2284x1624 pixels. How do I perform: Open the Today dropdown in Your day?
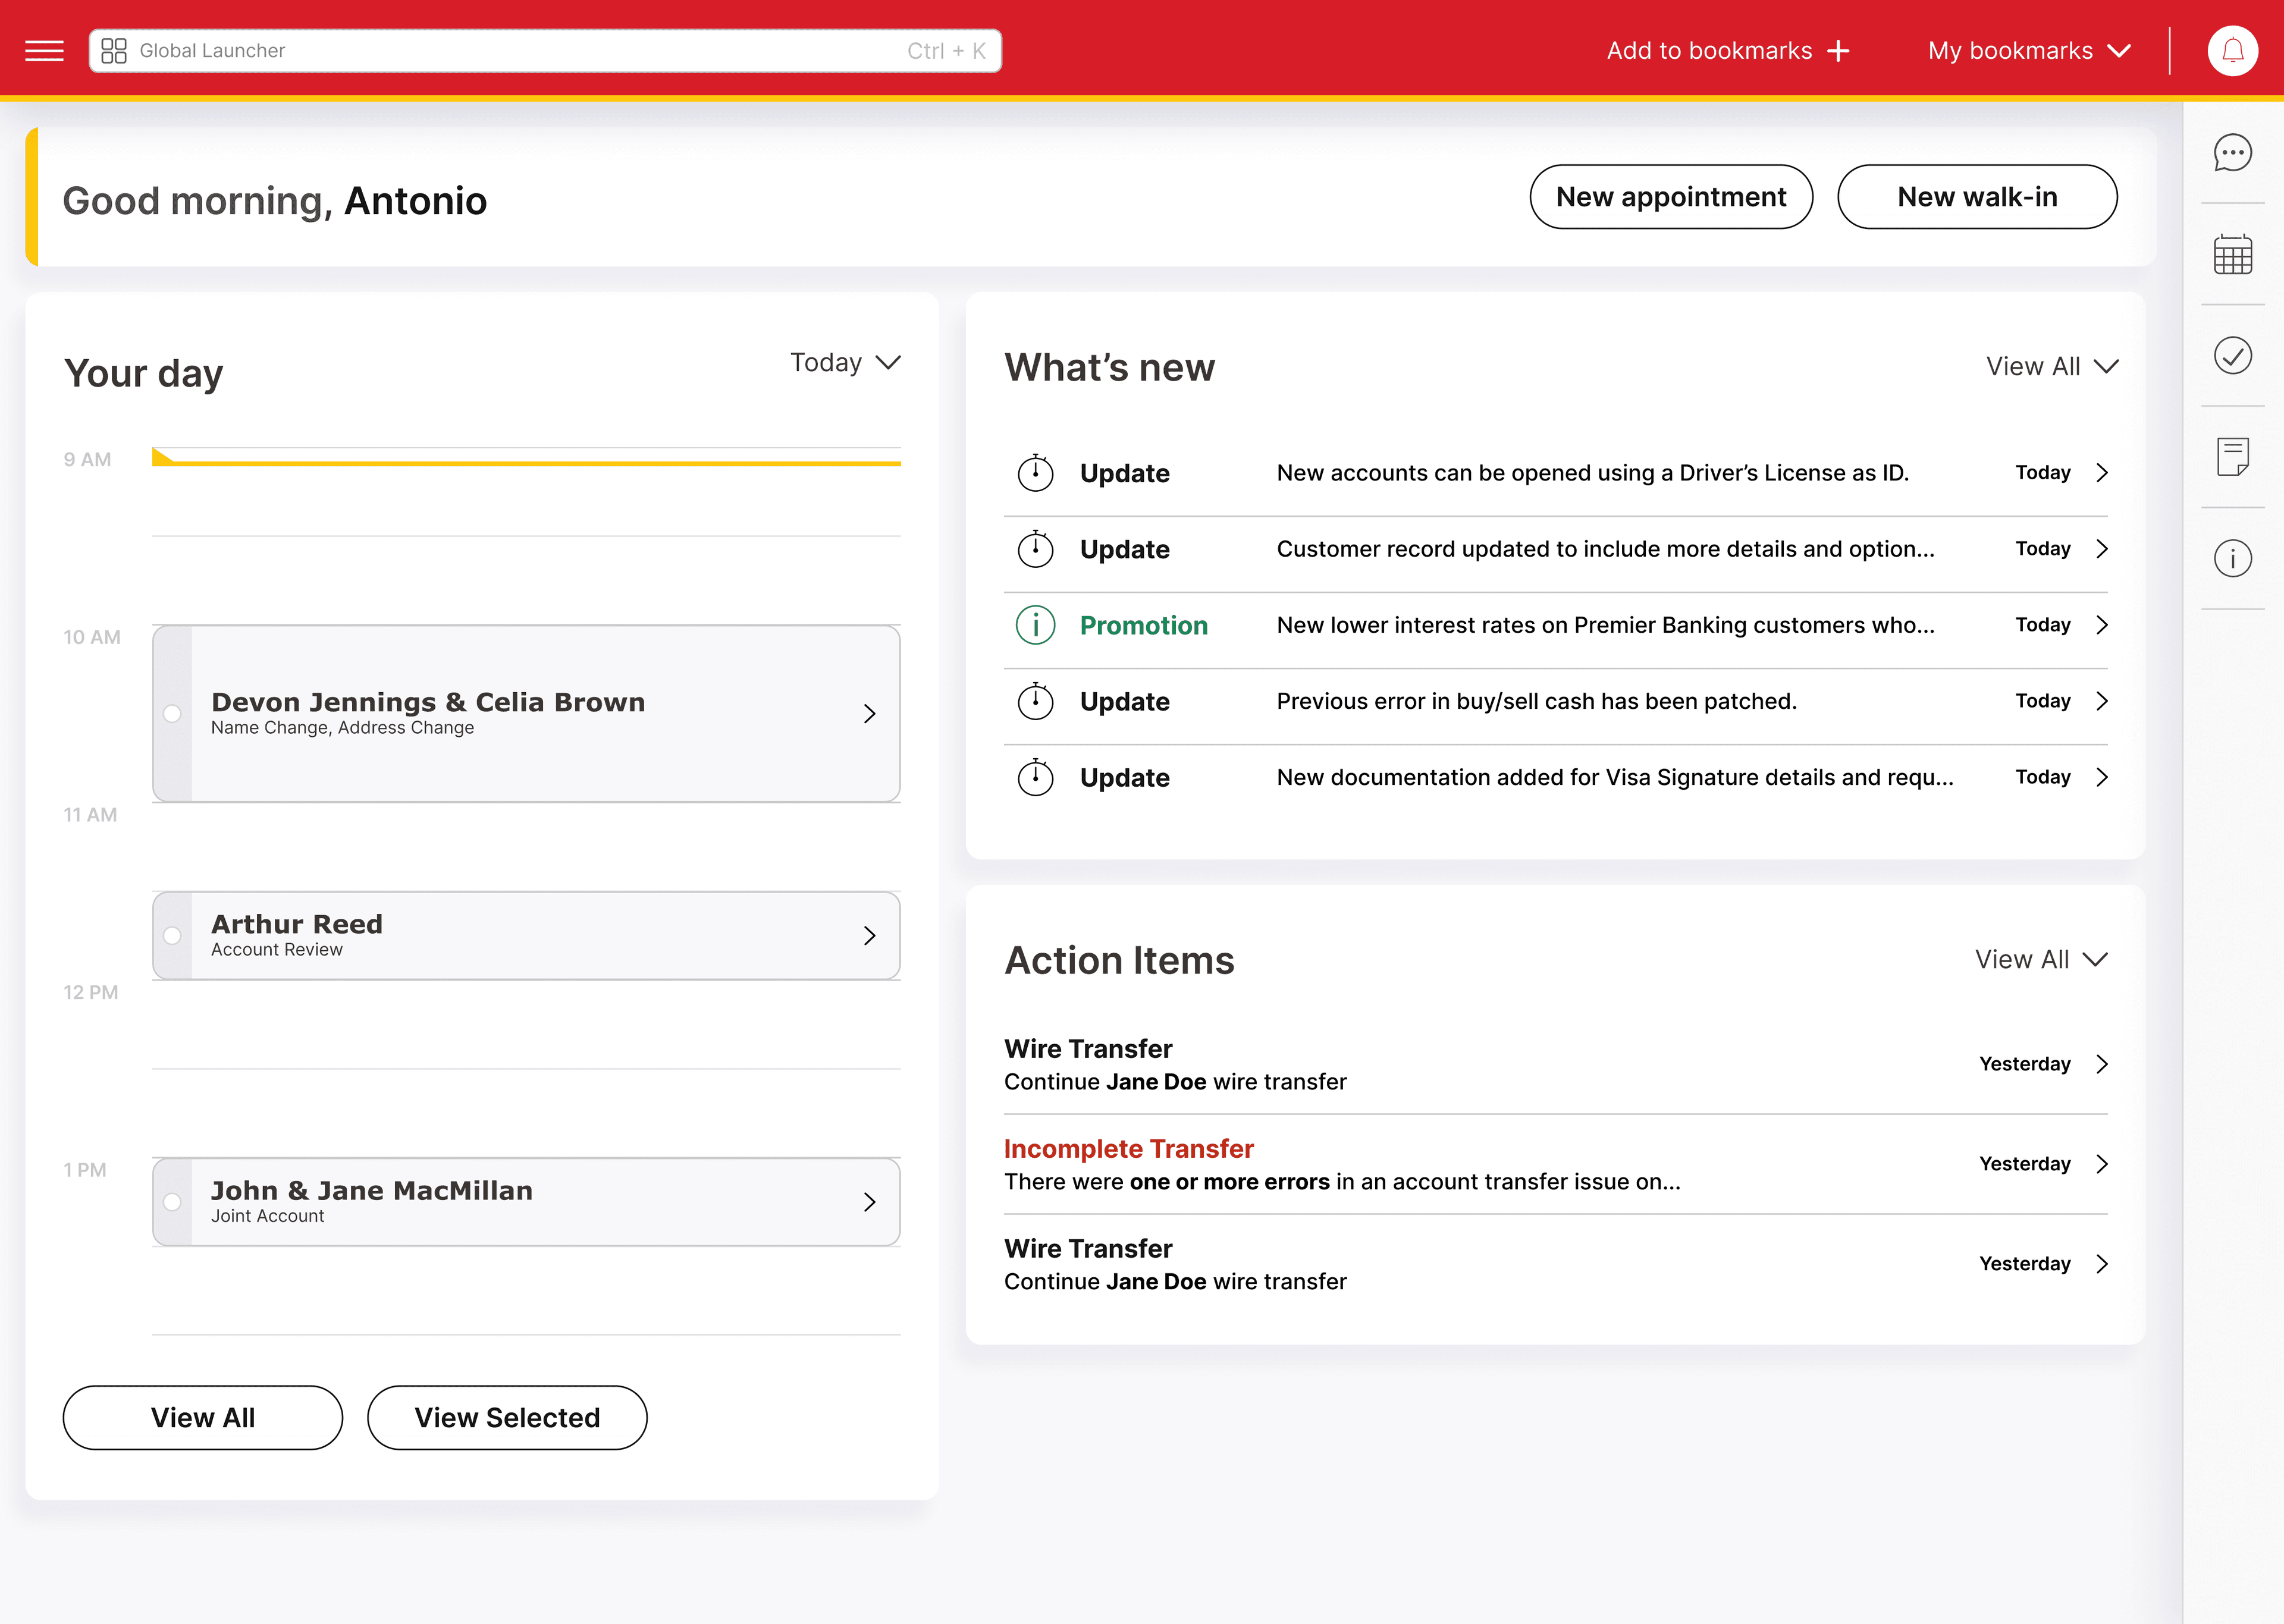tap(845, 362)
